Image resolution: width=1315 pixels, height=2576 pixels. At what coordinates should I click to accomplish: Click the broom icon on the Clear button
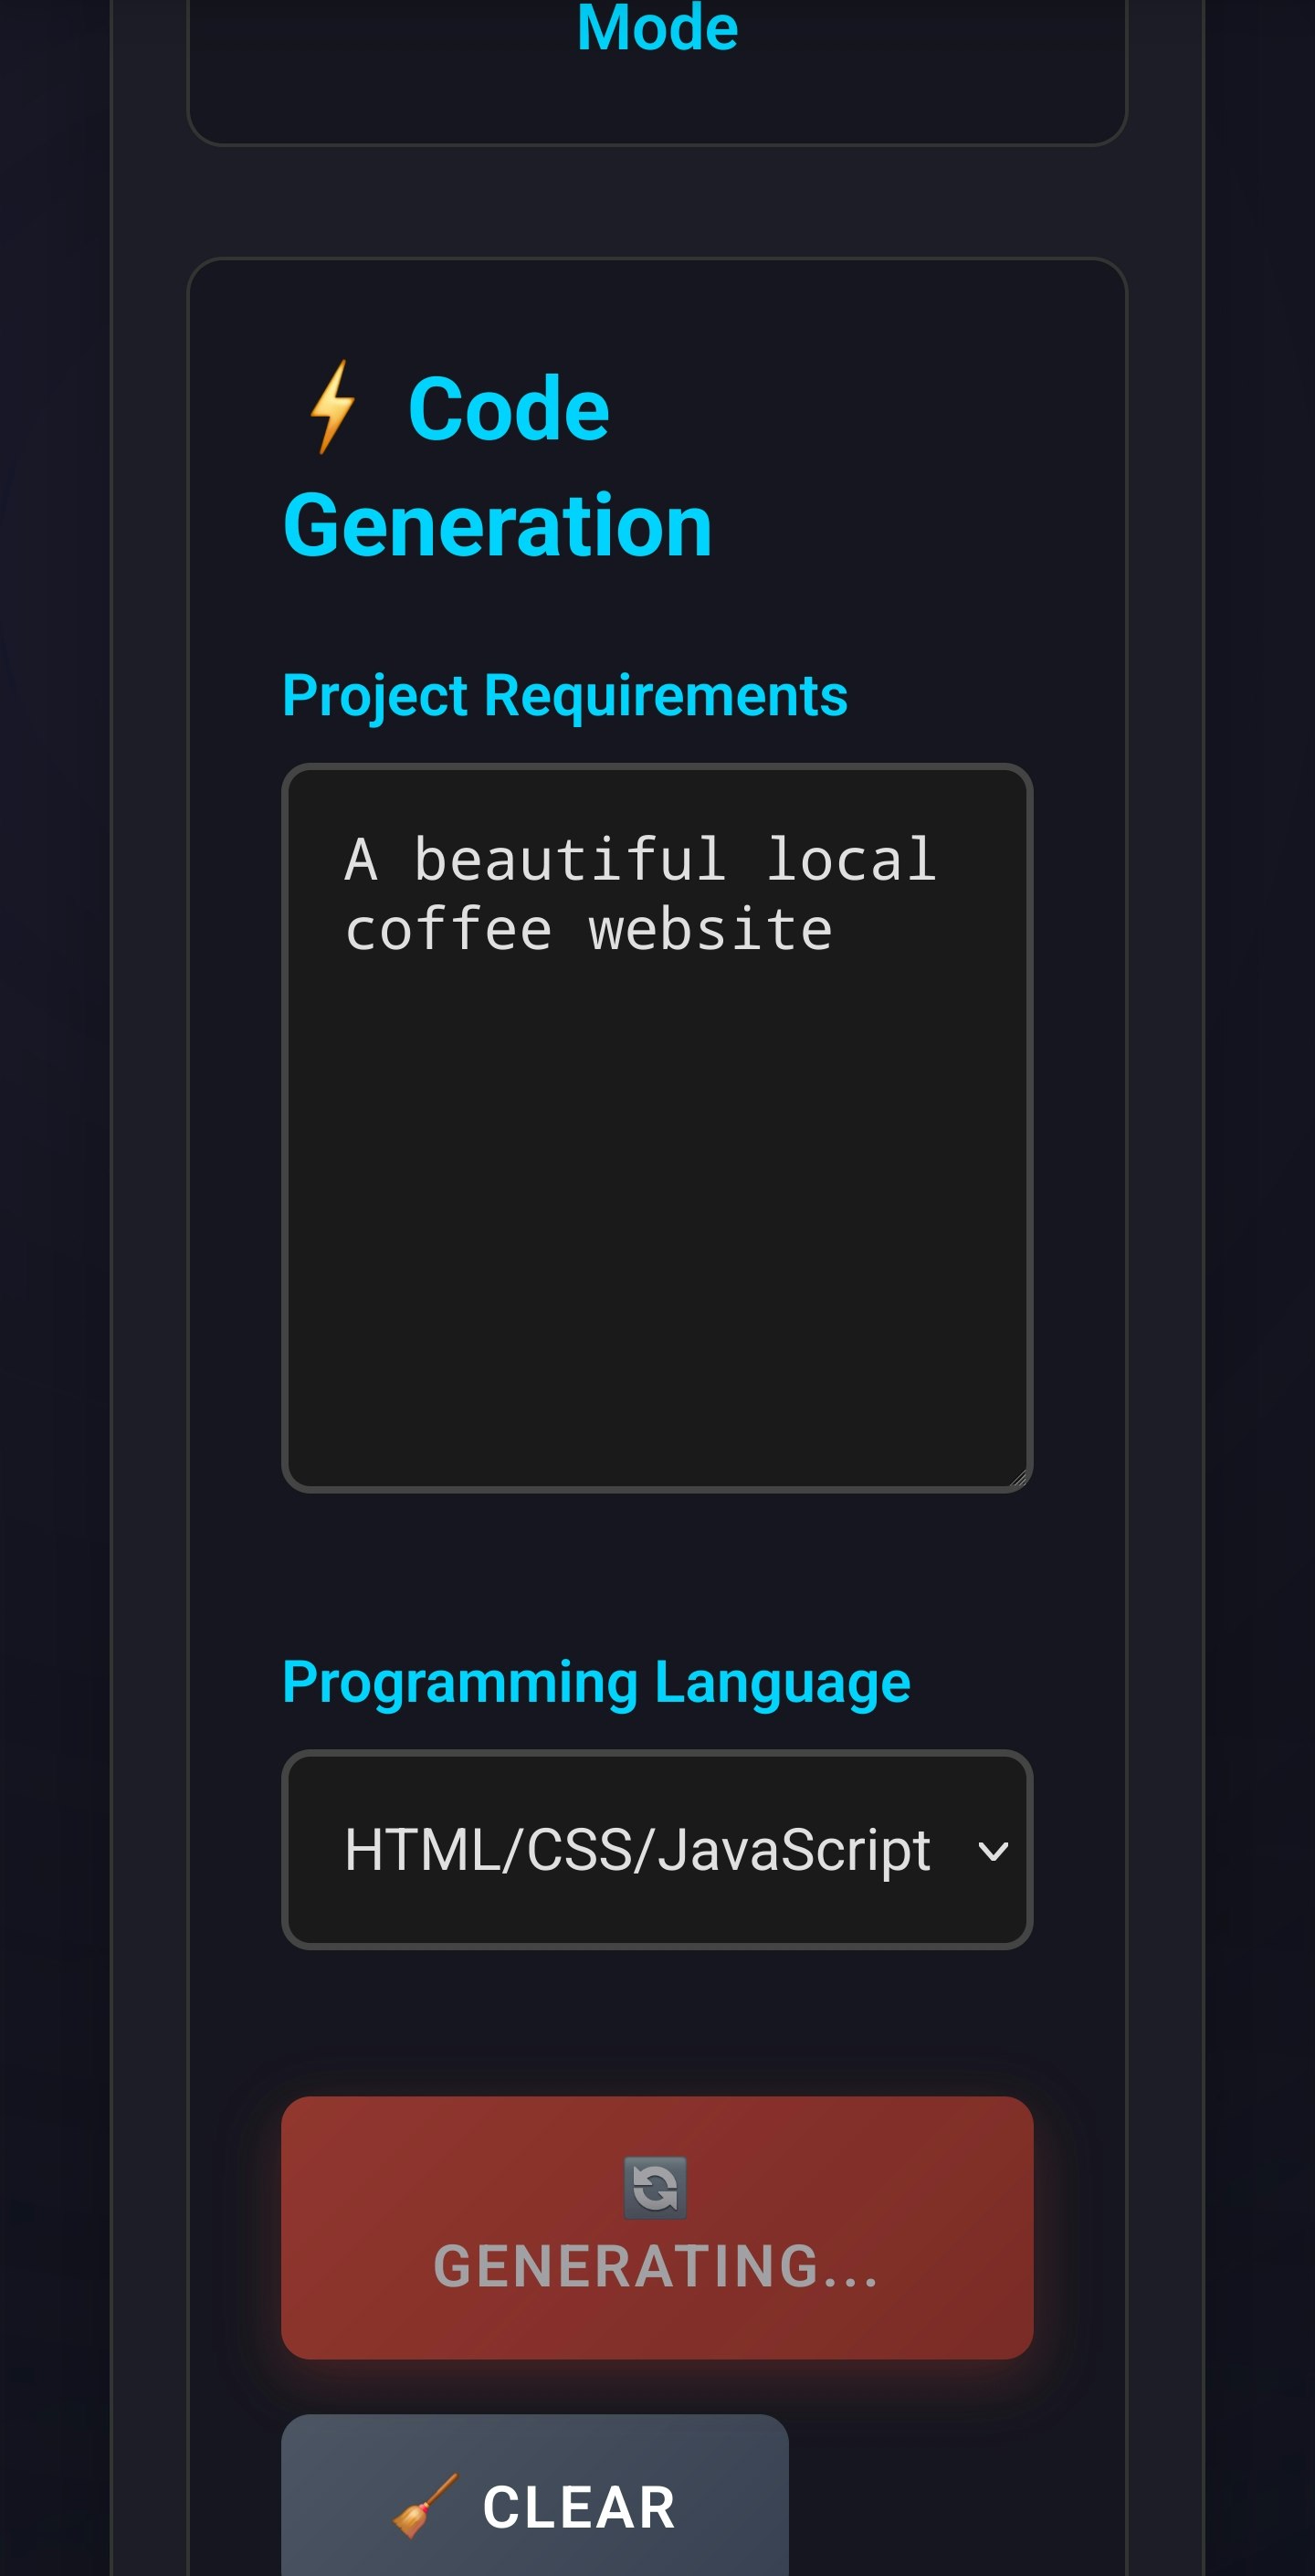[x=425, y=2506]
